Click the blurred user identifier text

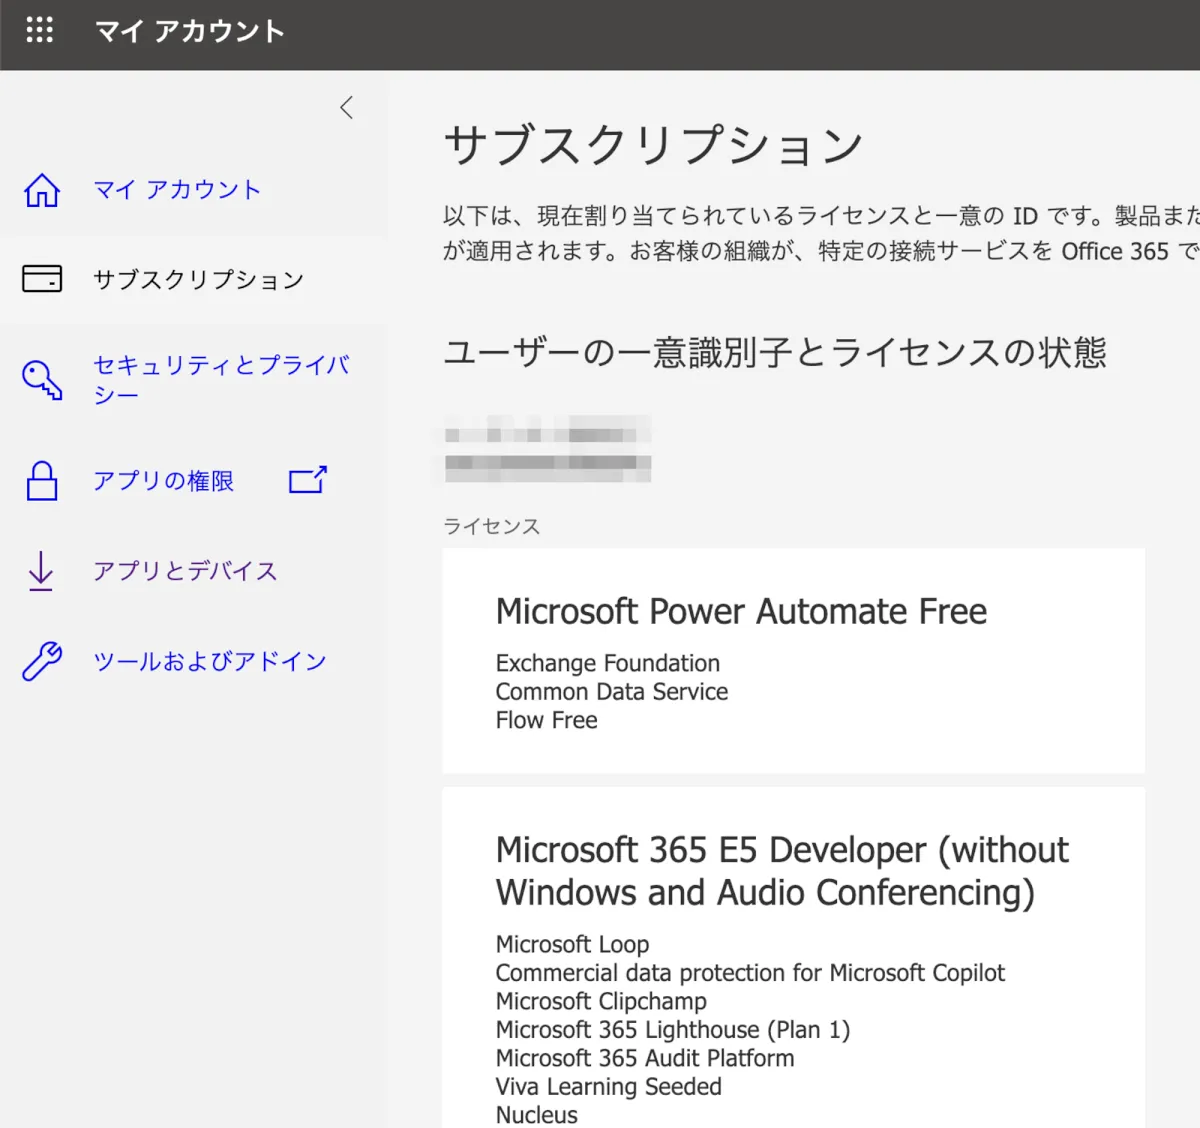547,449
